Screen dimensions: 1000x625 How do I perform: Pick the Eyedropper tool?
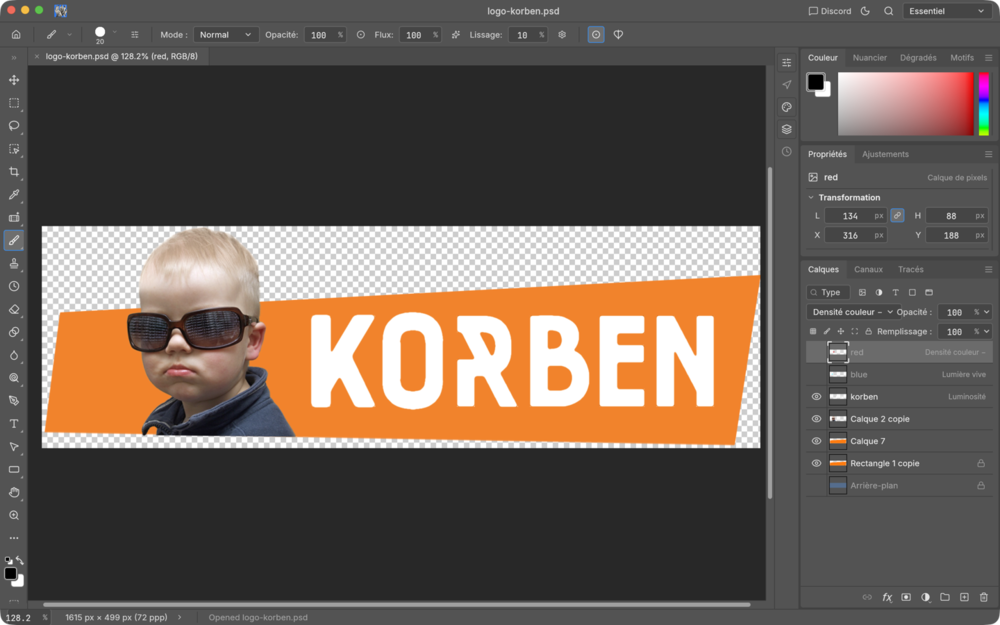click(14, 195)
